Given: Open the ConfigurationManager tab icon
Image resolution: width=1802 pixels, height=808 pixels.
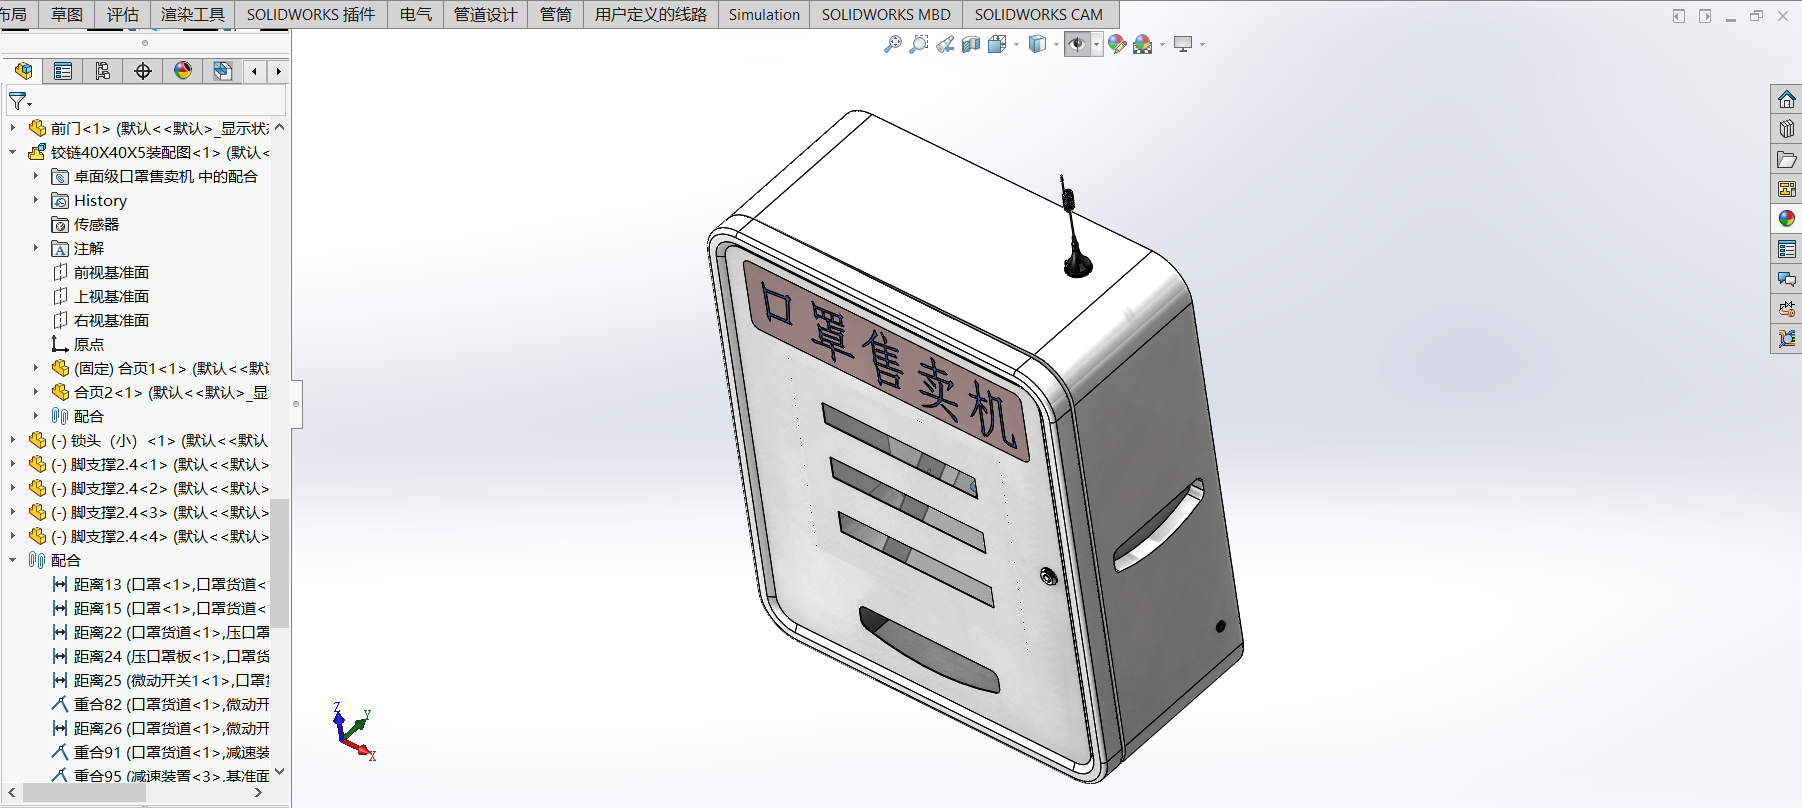Looking at the screenshot, I should coord(103,71).
